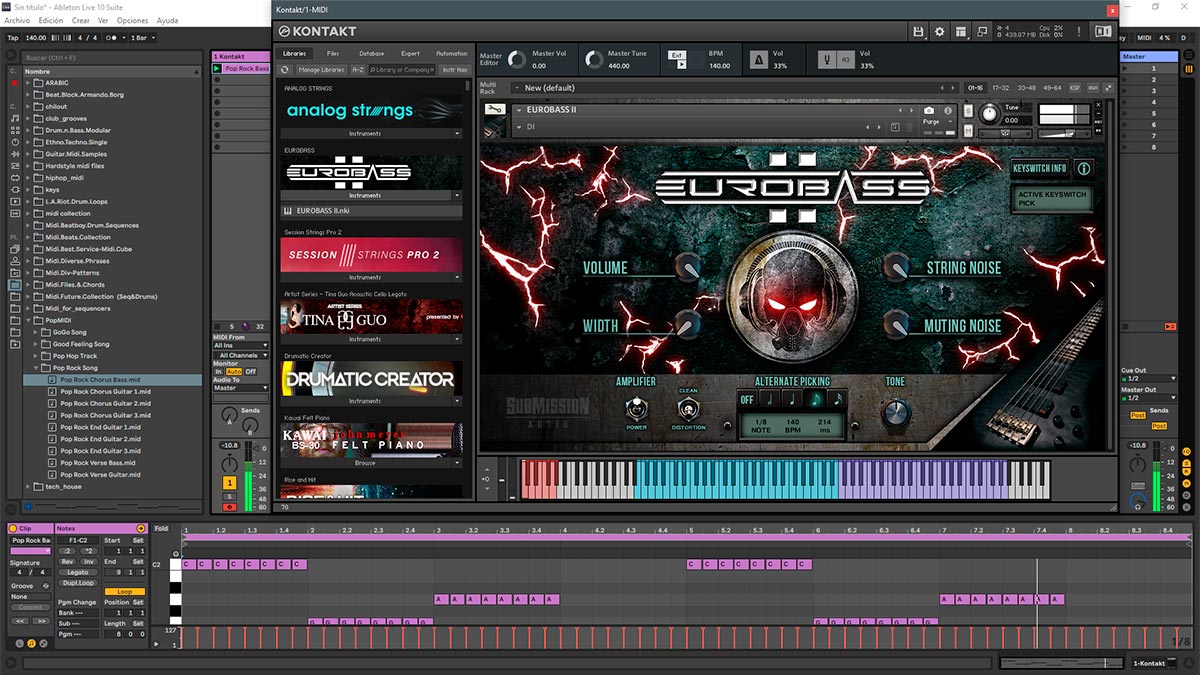Viewport: 1200px width, 675px height.
Task: Toggle track 1 activator button
Action: (x=229, y=483)
